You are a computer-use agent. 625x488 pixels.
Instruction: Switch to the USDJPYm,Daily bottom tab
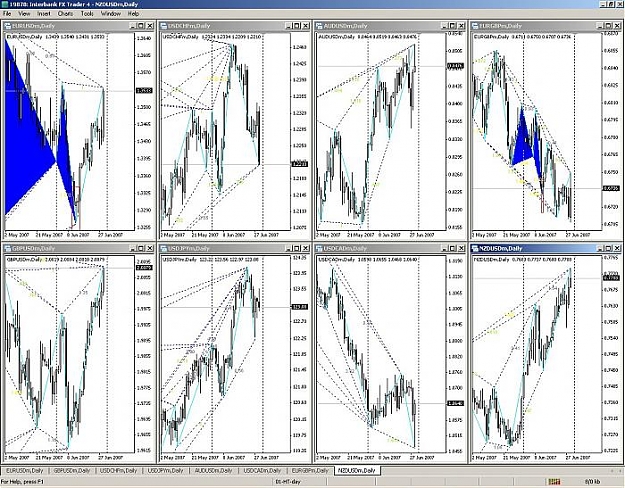(x=165, y=471)
